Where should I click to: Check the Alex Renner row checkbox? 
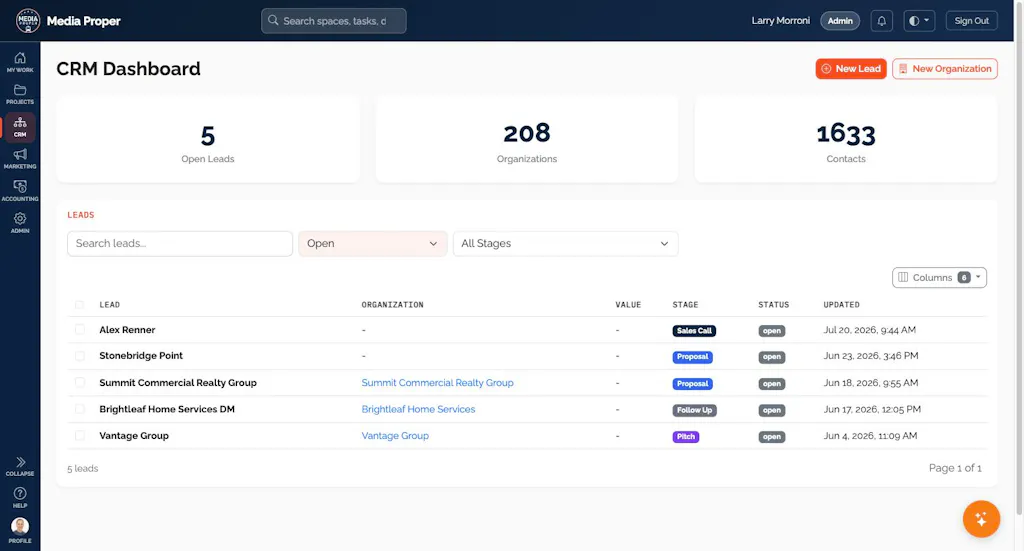pyautogui.click(x=80, y=330)
